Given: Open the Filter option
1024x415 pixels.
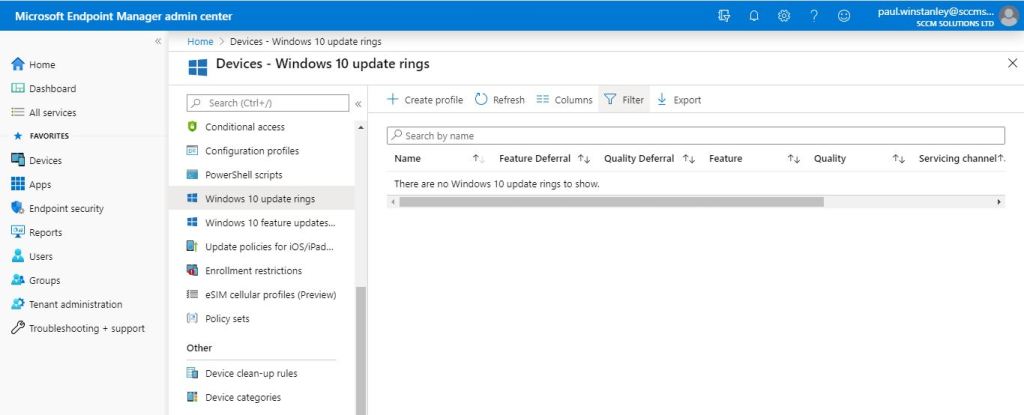Looking at the screenshot, I should pyautogui.click(x=624, y=99).
